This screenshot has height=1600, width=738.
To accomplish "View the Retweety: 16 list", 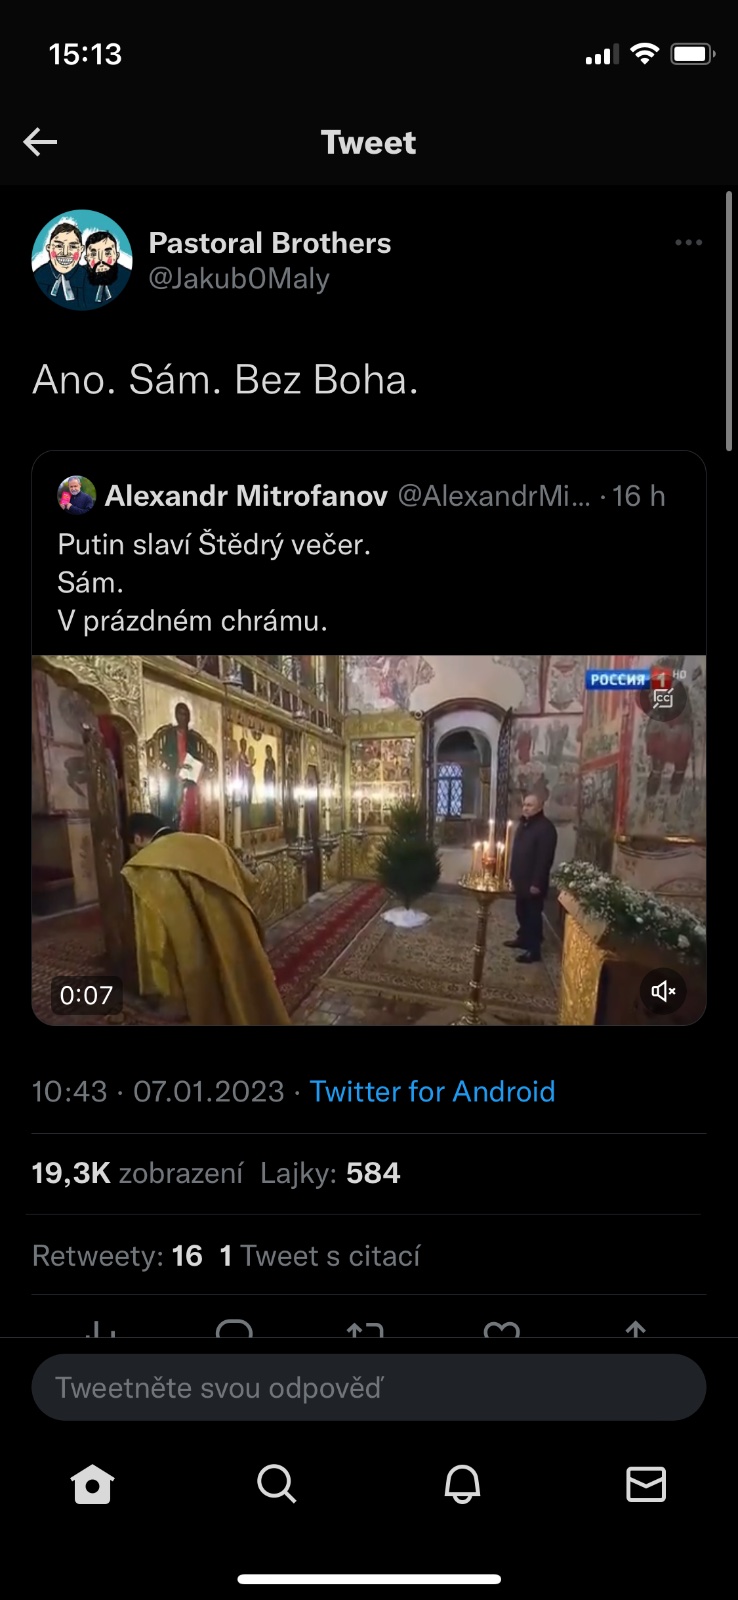I will click(x=117, y=1255).
